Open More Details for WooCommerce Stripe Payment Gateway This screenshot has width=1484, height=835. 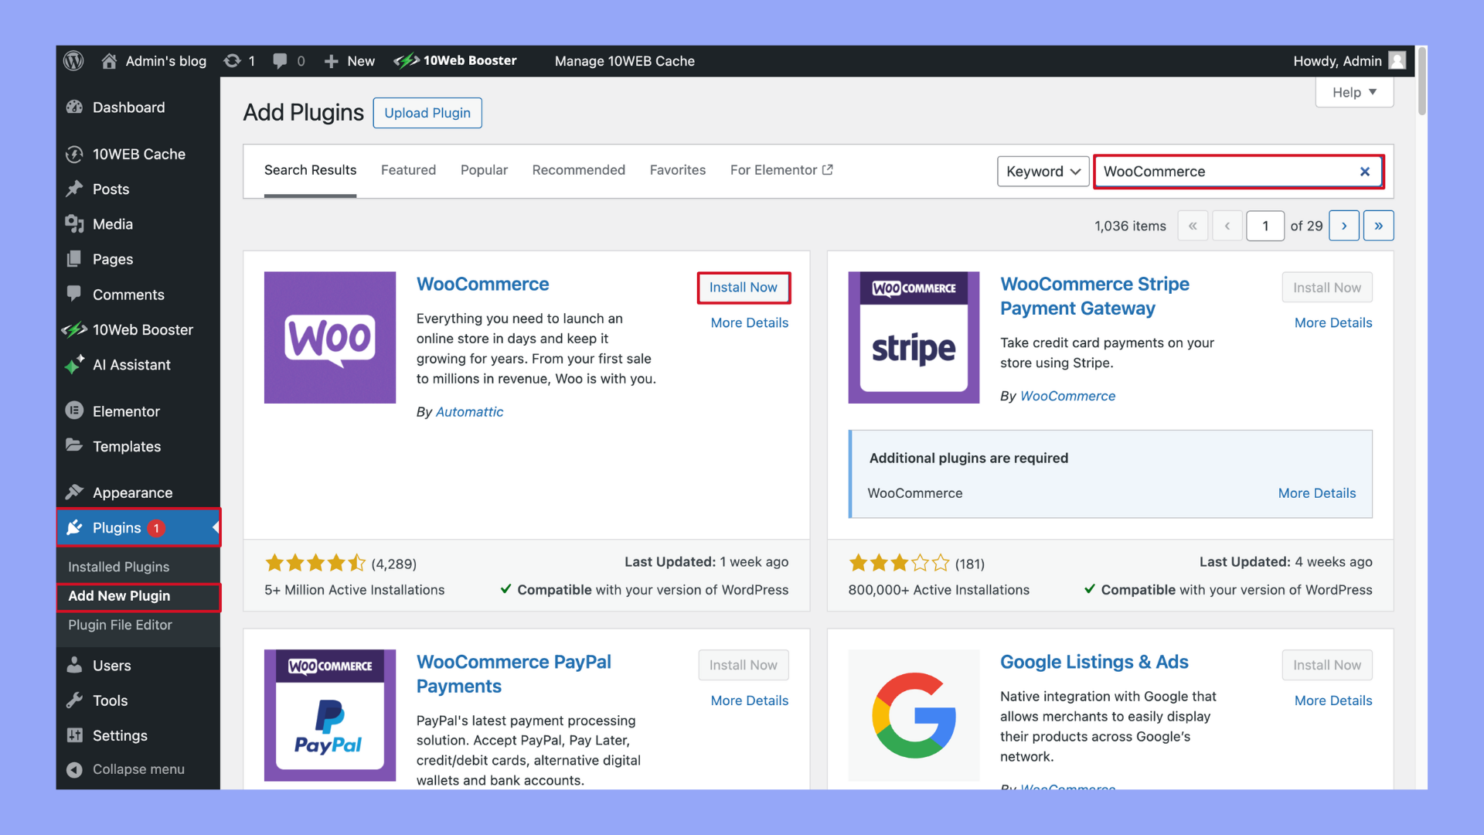click(1333, 322)
